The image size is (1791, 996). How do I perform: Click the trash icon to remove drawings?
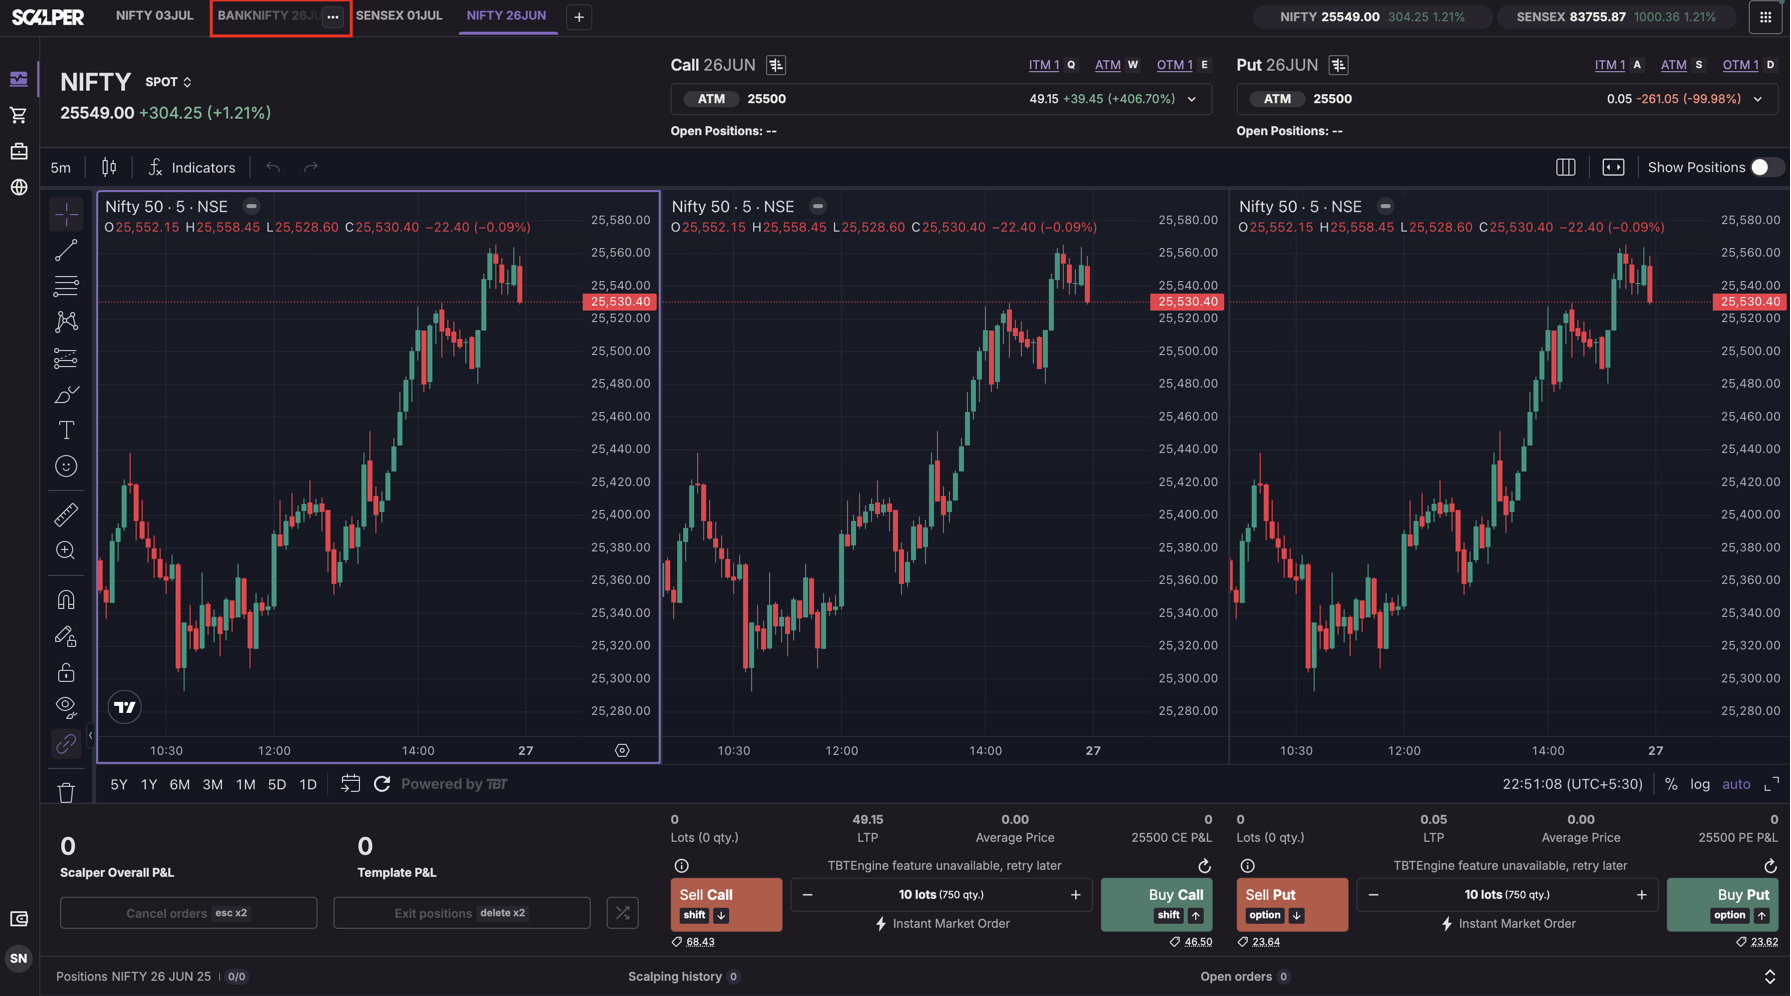click(x=66, y=793)
